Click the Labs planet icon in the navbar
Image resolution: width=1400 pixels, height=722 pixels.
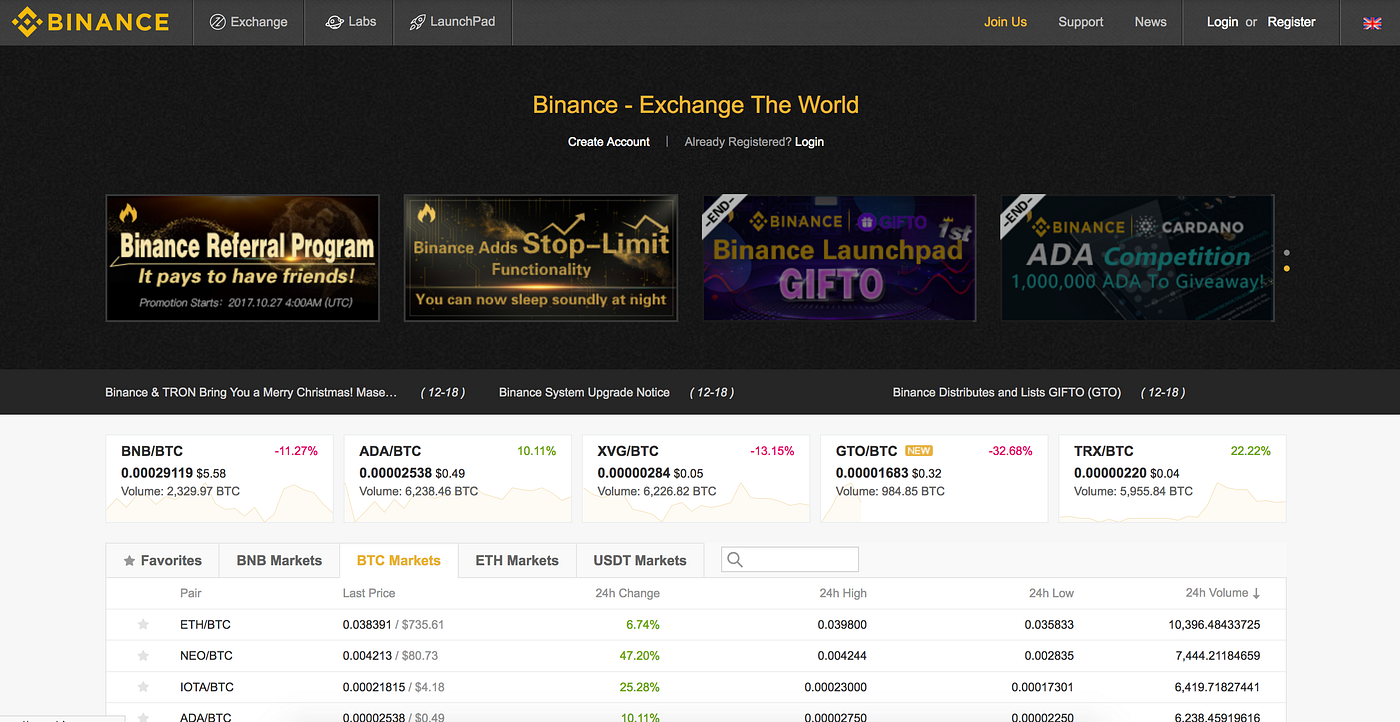tap(334, 22)
